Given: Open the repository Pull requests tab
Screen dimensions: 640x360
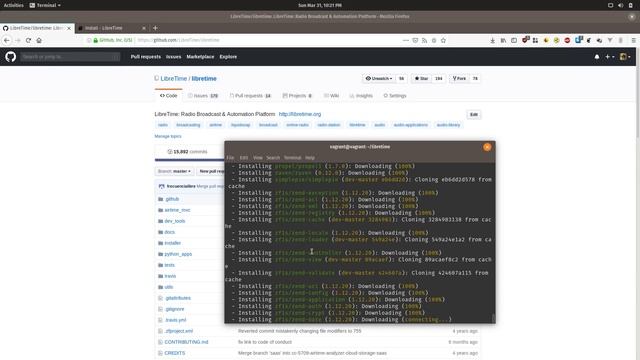Looking at the screenshot, I should pos(250,96).
